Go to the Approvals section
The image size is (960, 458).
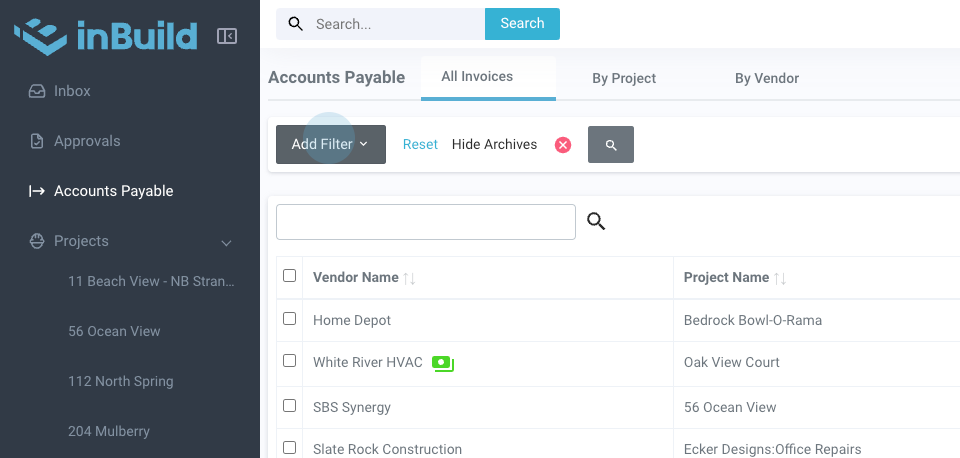[x=87, y=141]
